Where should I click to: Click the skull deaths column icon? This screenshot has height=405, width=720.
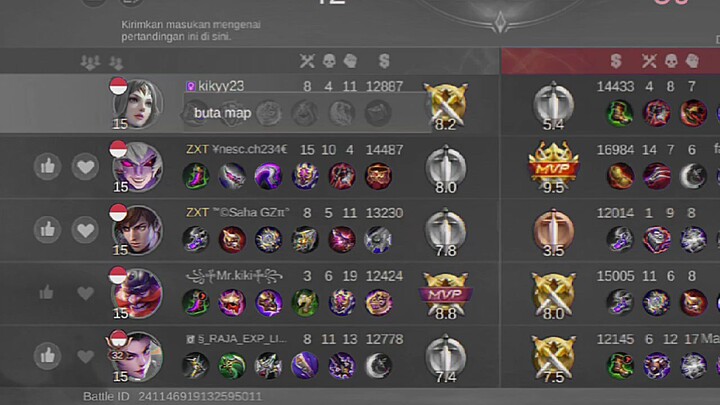coord(329,61)
